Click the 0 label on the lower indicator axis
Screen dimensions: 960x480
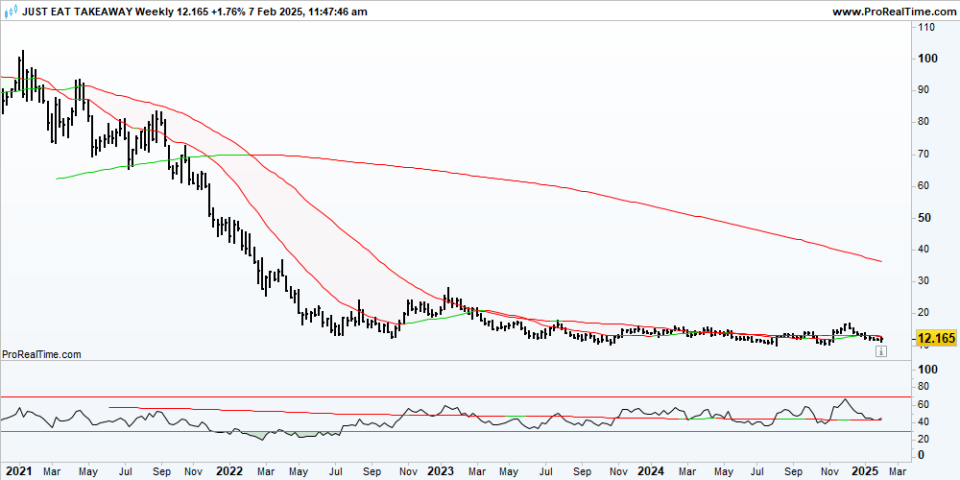(920, 456)
